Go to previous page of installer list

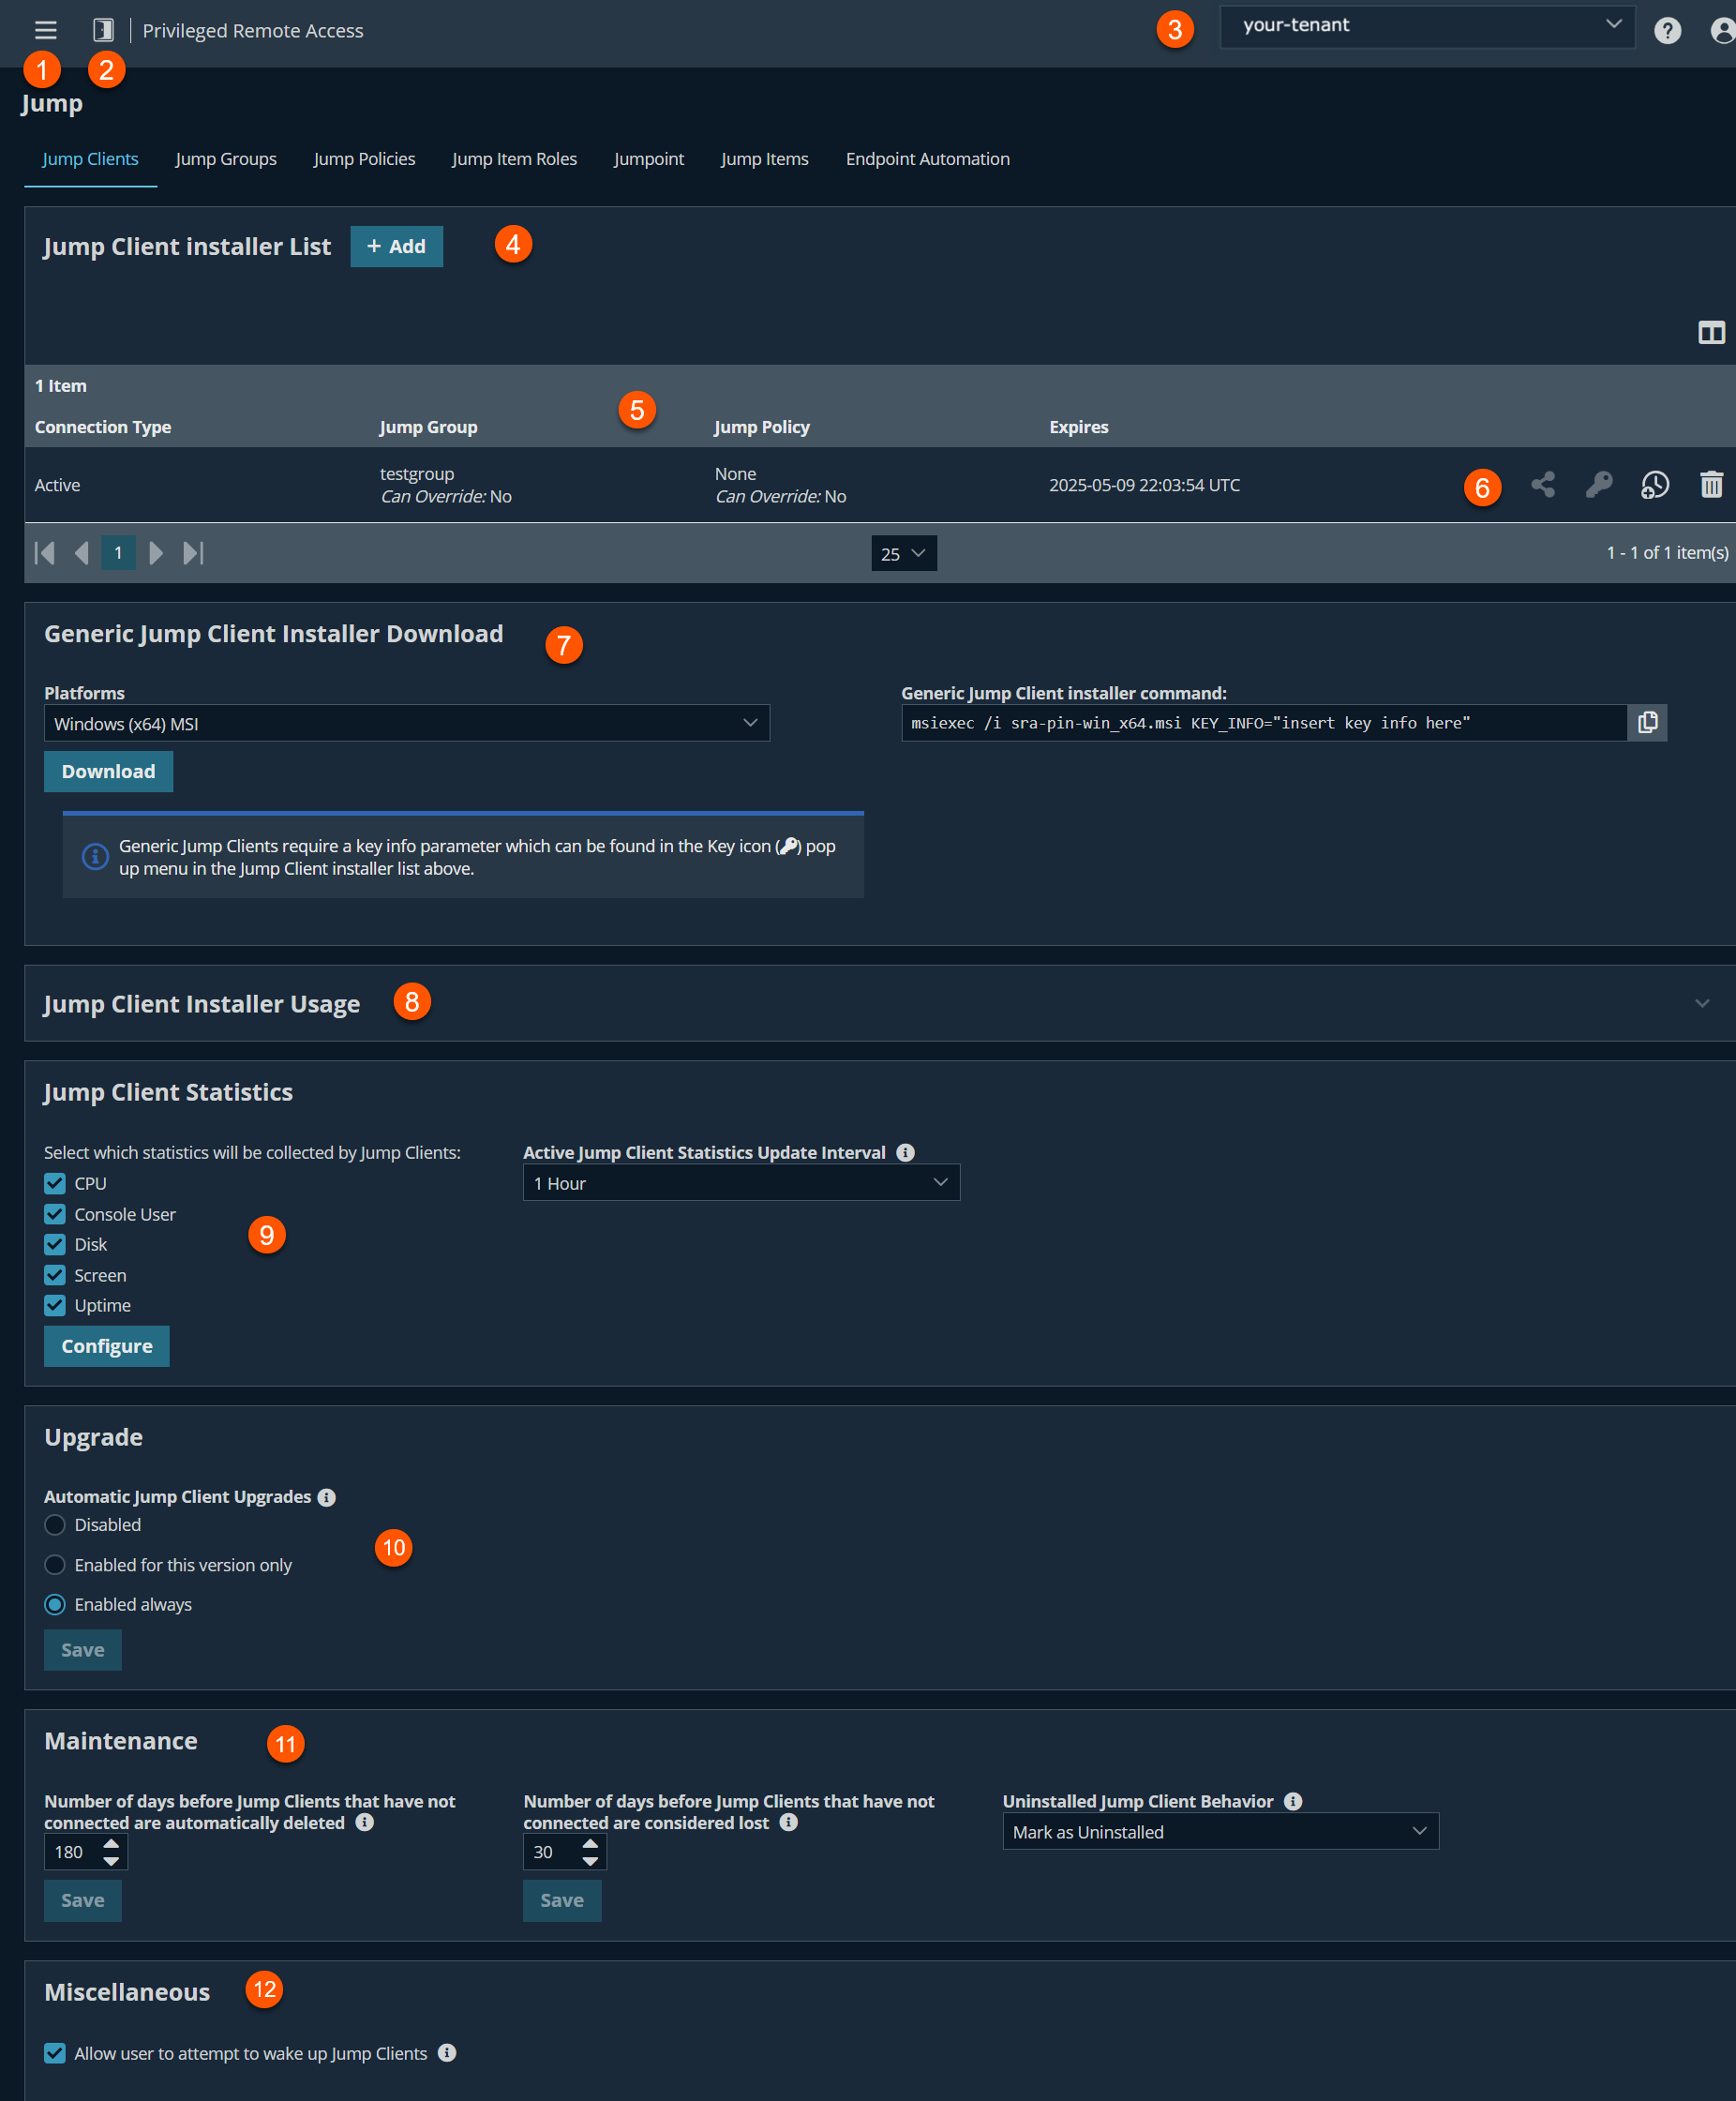tap(82, 553)
